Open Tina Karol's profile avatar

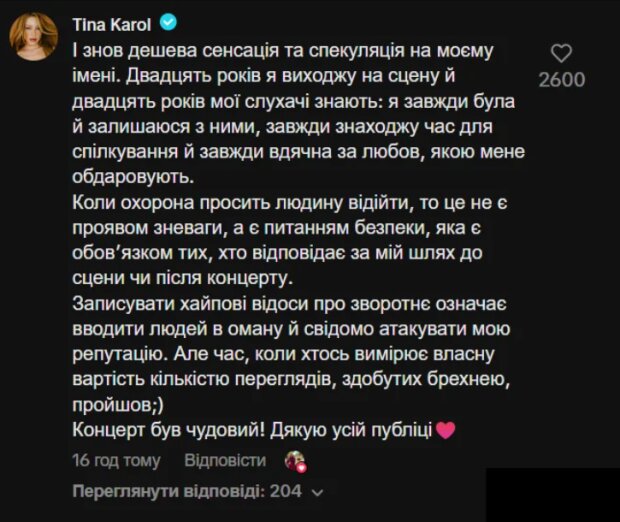click(x=34, y=38)
